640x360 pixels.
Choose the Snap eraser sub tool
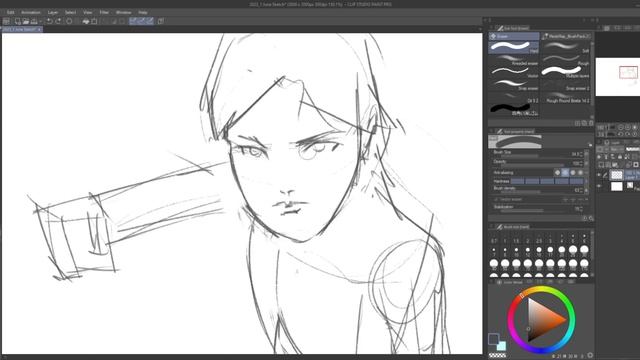(x=514, y=85)
